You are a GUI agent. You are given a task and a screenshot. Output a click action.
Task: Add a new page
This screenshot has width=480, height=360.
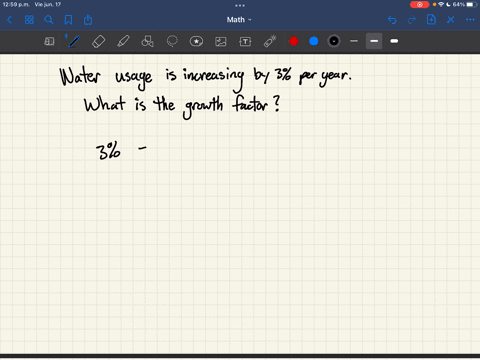[431, 20]
